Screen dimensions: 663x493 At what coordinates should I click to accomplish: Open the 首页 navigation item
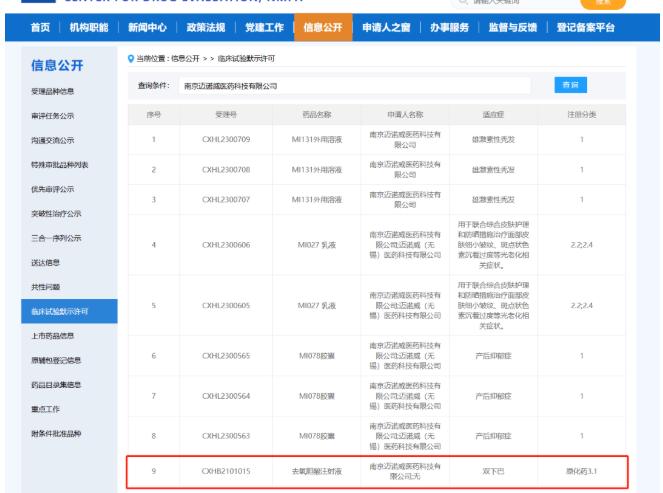(x=40, y=27)
